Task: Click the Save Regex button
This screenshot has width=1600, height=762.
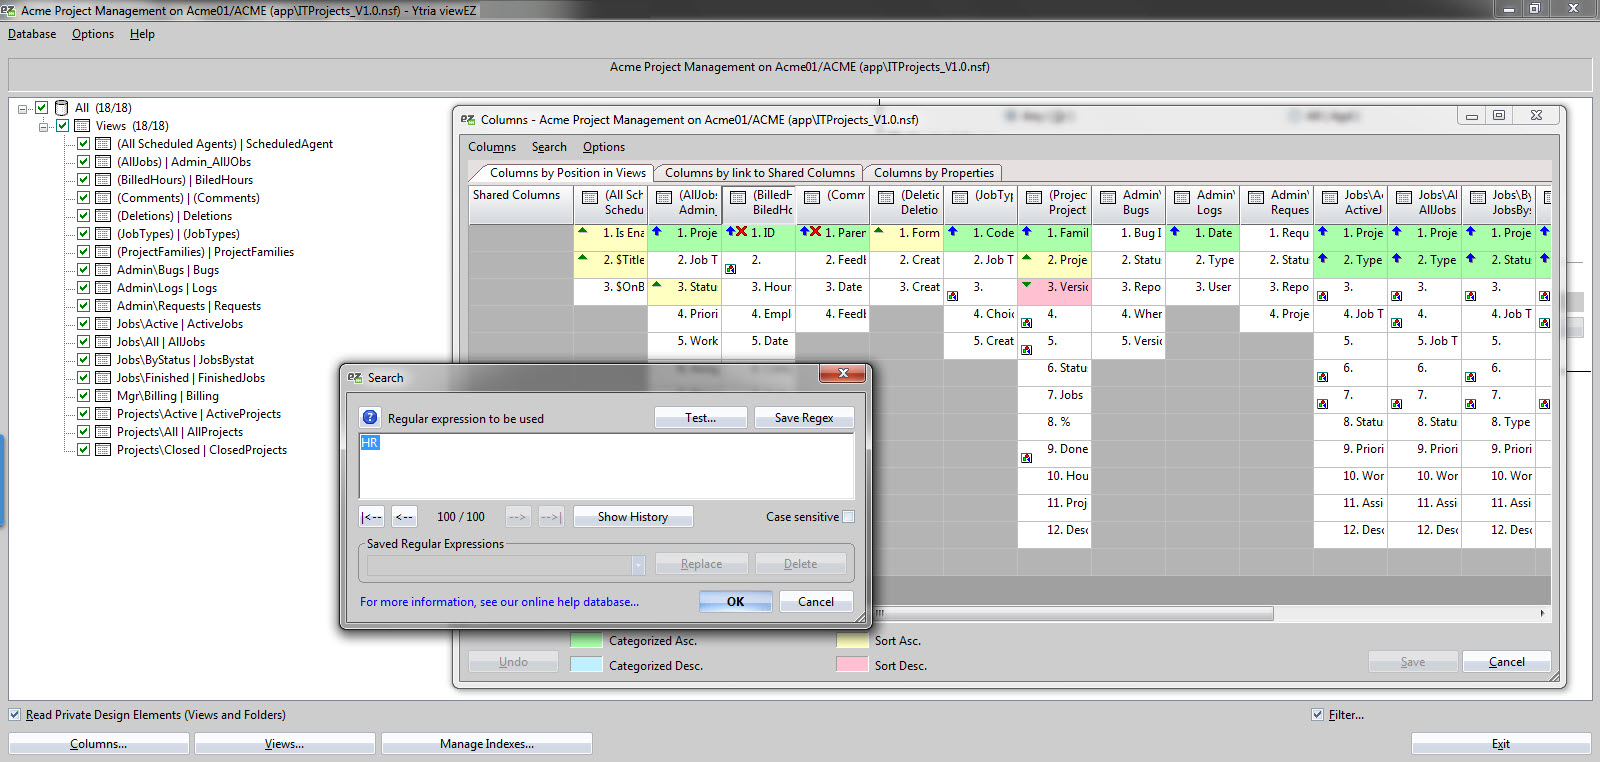Action: click(804, 418)
